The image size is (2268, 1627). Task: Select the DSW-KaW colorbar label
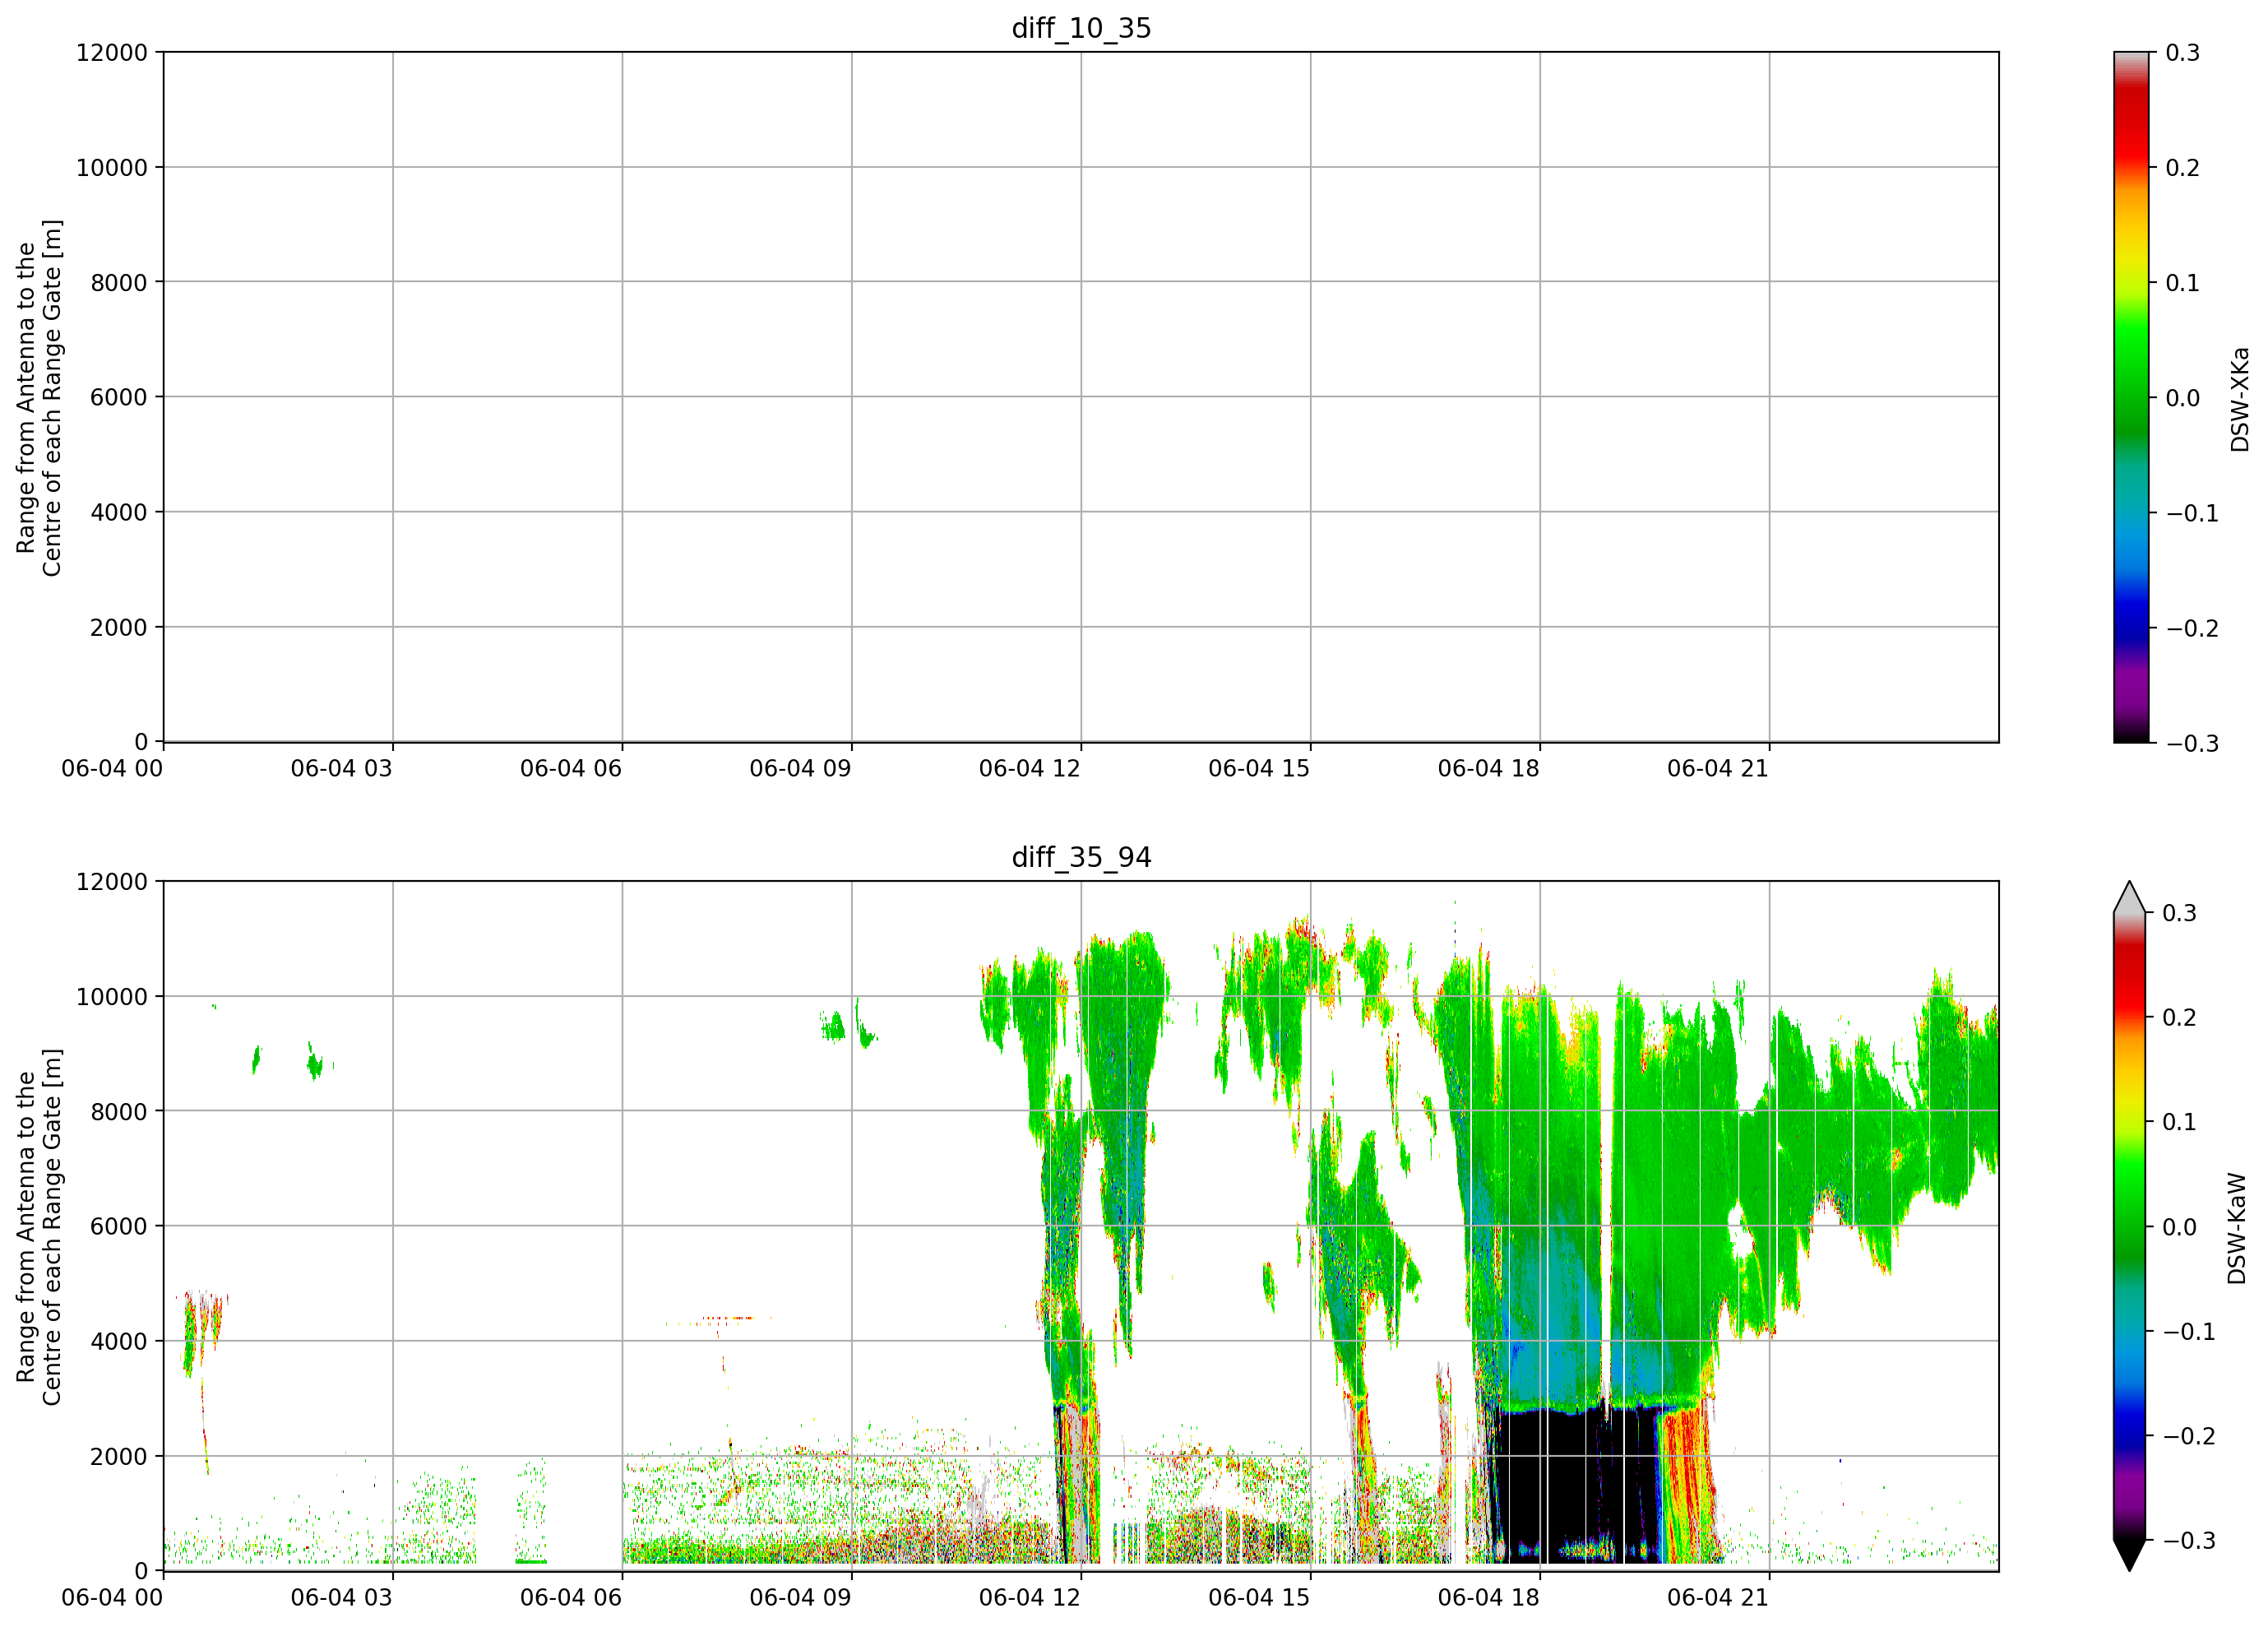pyautogui.click(x=2237, y=1228)
